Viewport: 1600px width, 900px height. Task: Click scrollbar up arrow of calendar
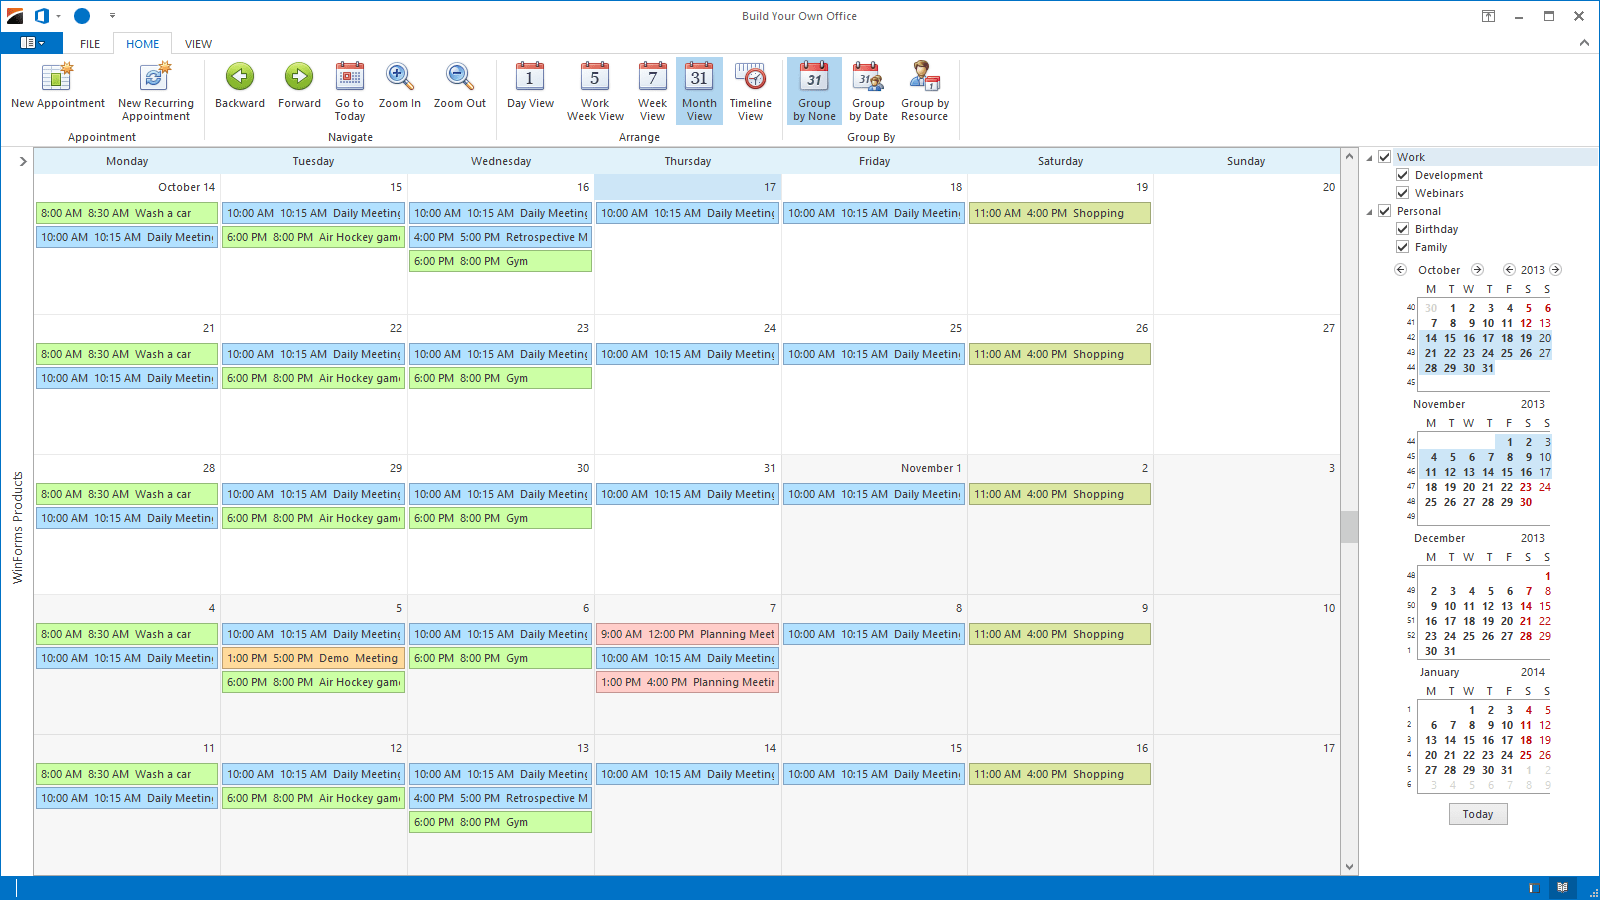tap(1349, 157)
